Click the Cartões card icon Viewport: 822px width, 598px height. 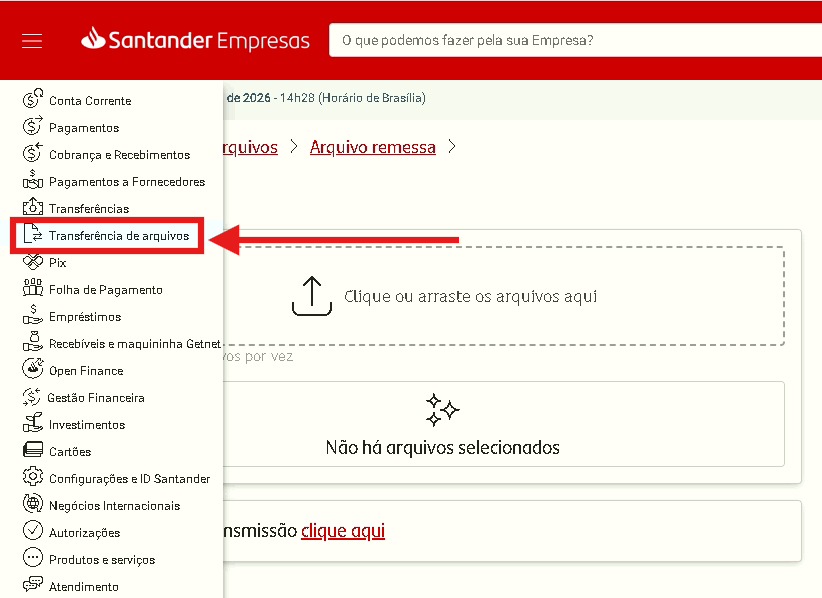33,450
